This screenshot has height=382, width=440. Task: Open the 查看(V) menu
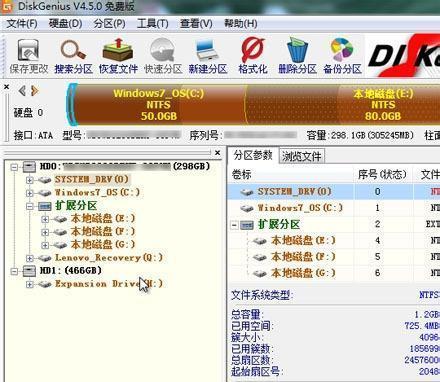(x=196, y=24)
